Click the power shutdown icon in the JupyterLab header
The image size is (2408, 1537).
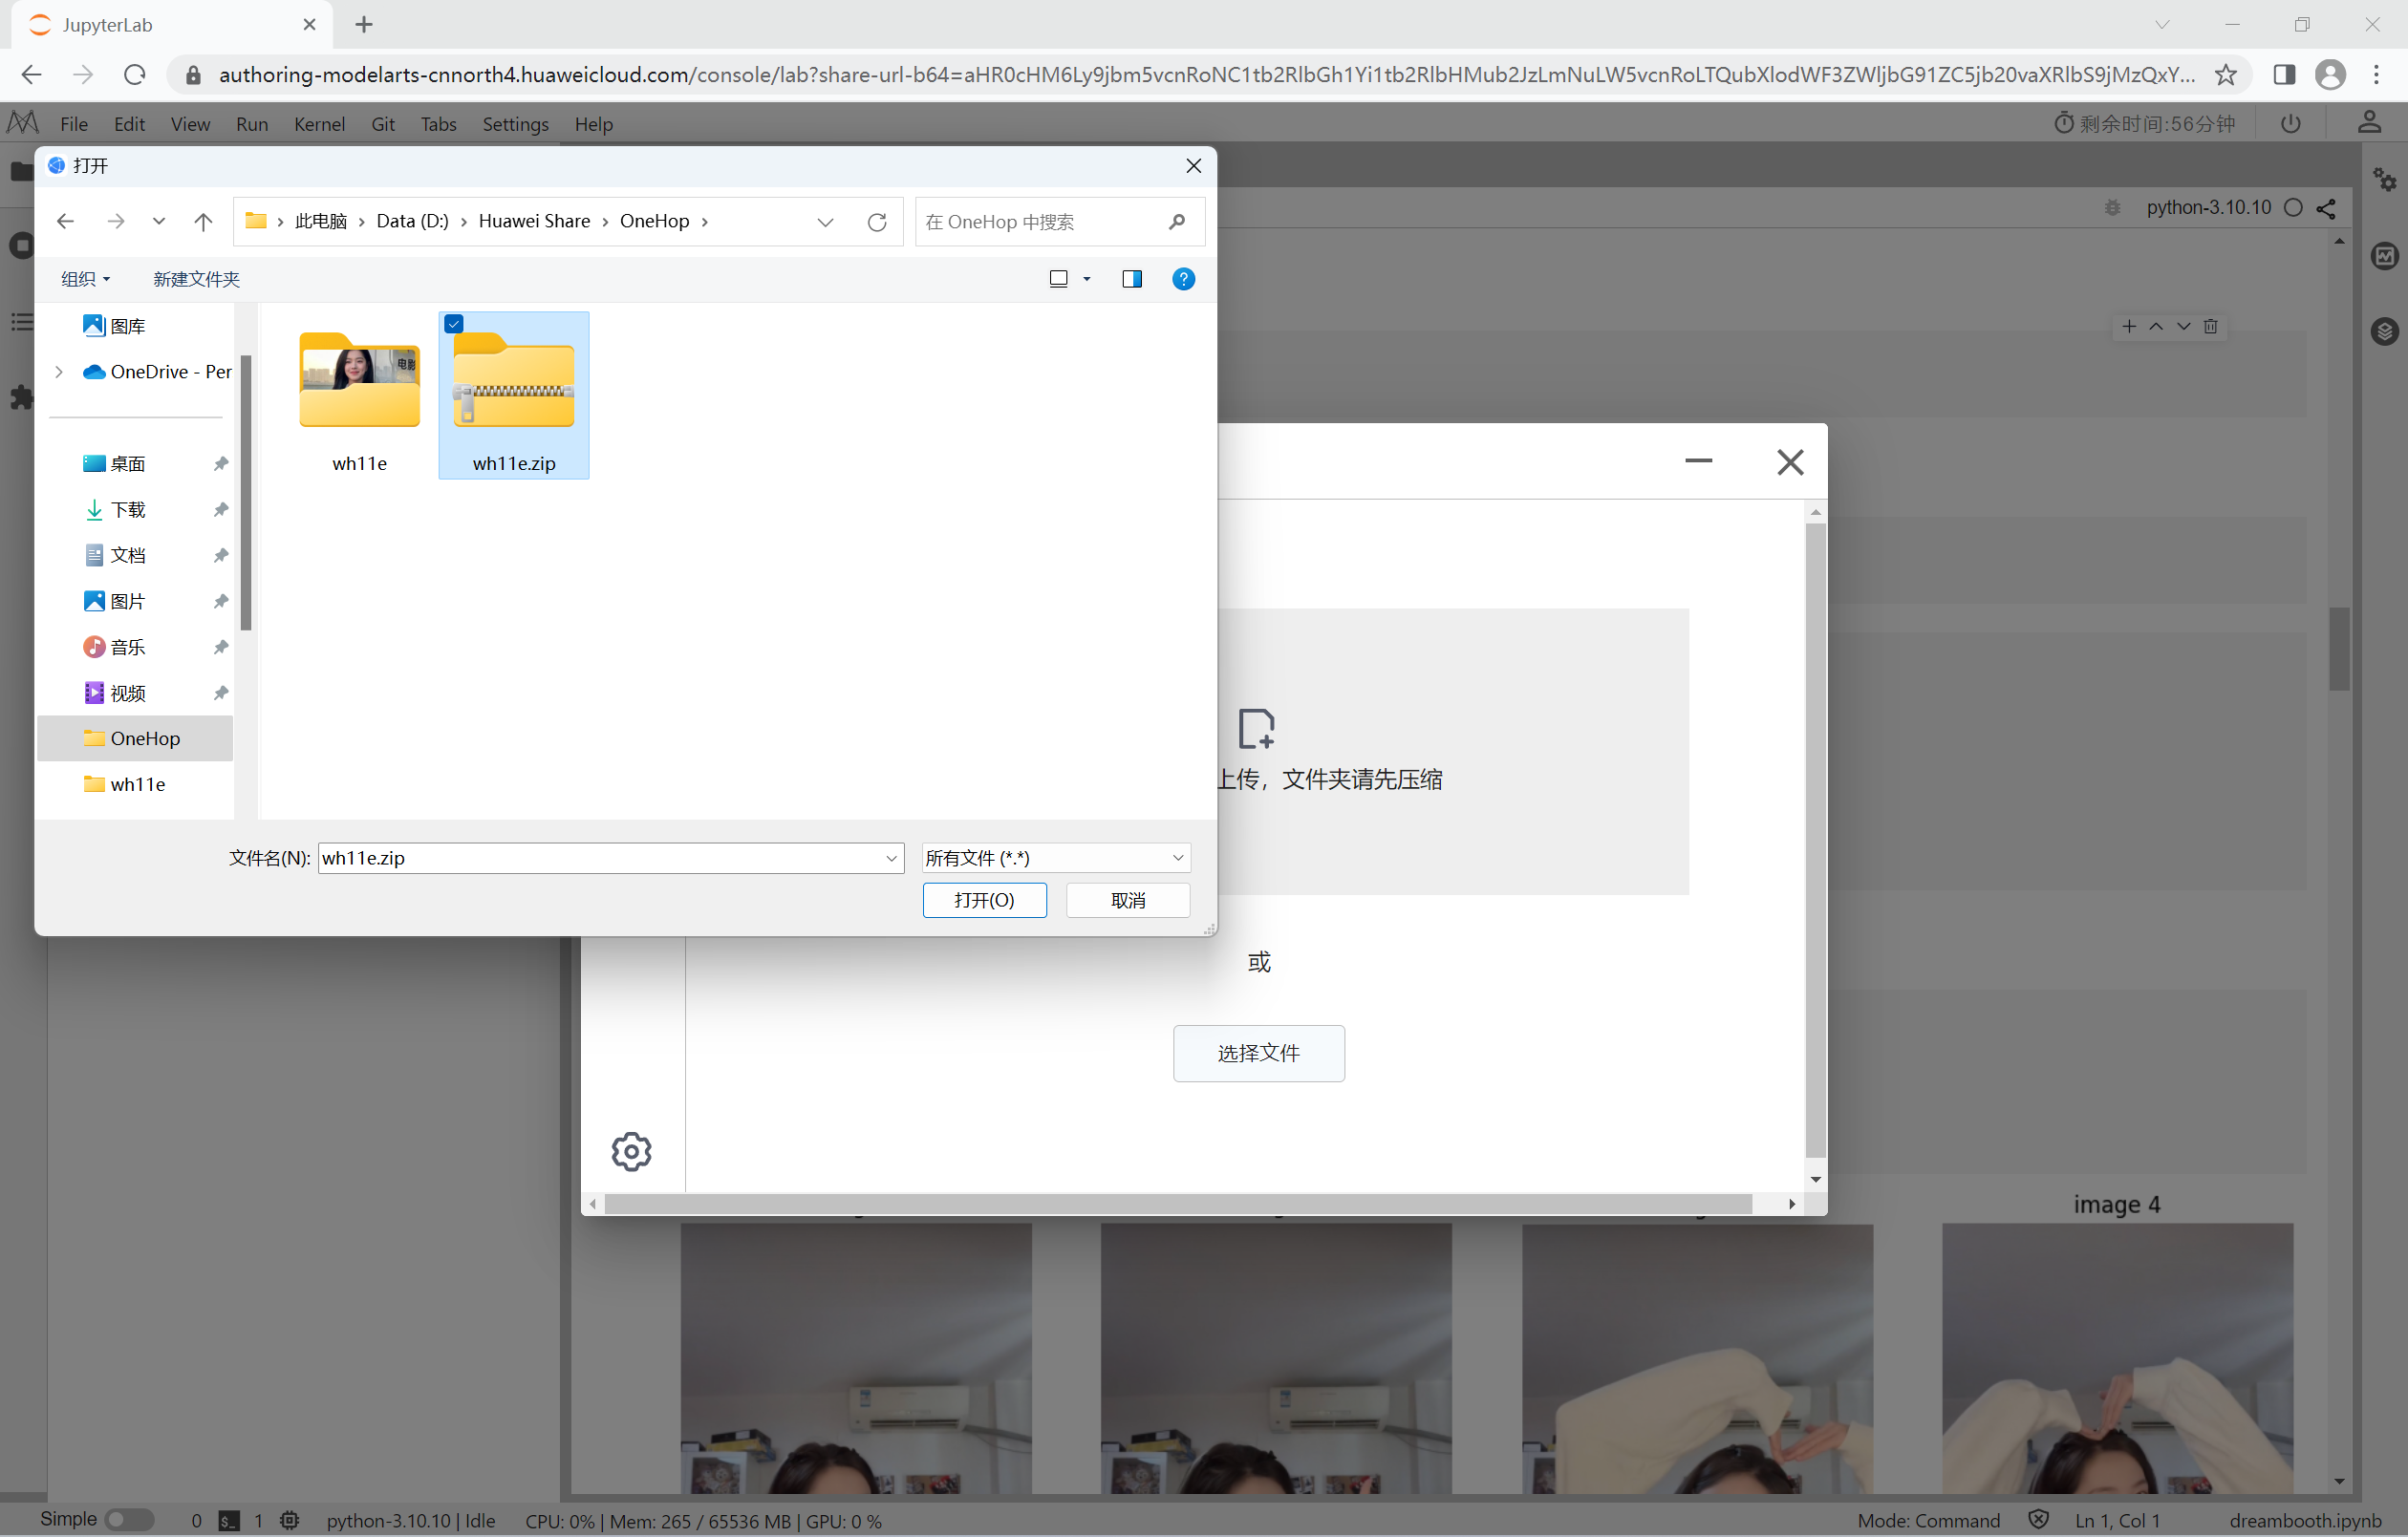click(2291, 124)
